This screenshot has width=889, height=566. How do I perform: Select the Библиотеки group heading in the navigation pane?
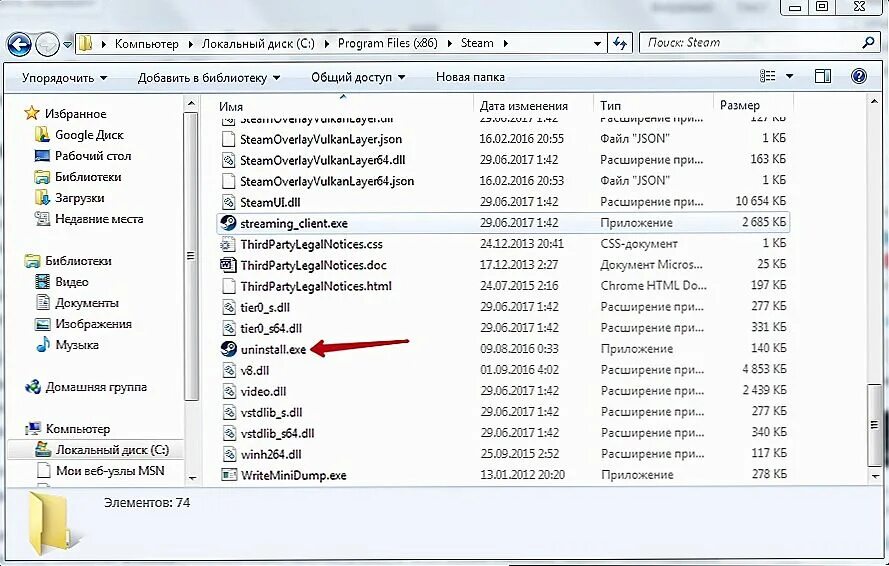pyautogui.click(x=78, y=261)
